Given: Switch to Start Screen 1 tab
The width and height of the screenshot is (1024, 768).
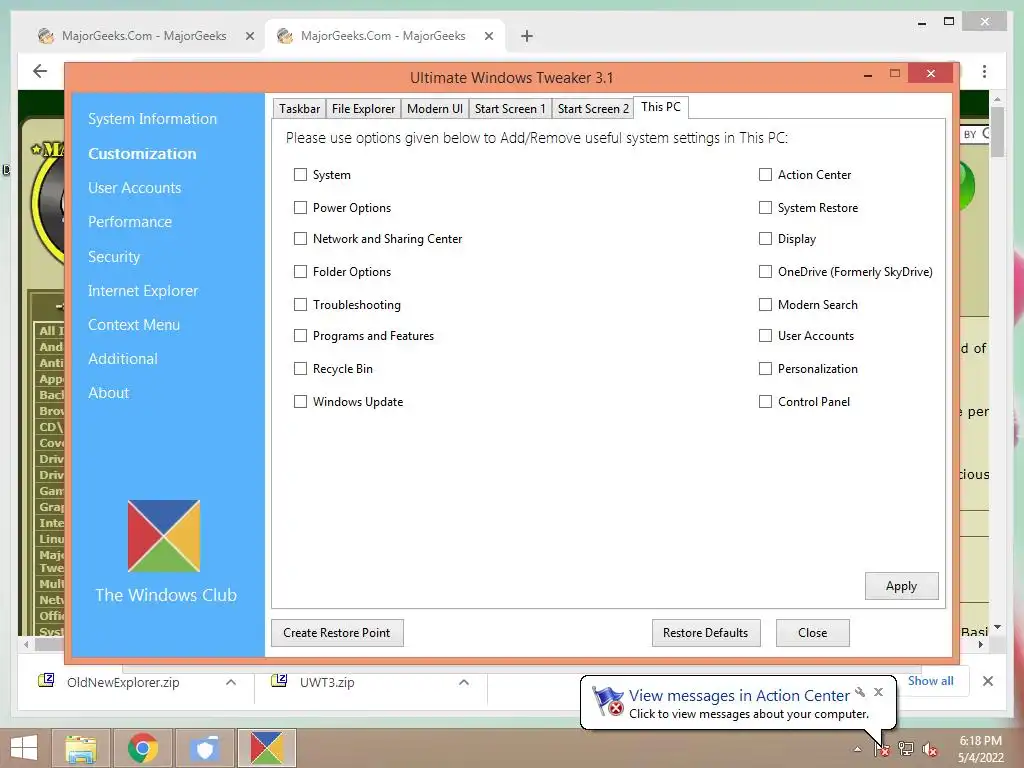Looking at the screenshot, I should click(510, 108).
